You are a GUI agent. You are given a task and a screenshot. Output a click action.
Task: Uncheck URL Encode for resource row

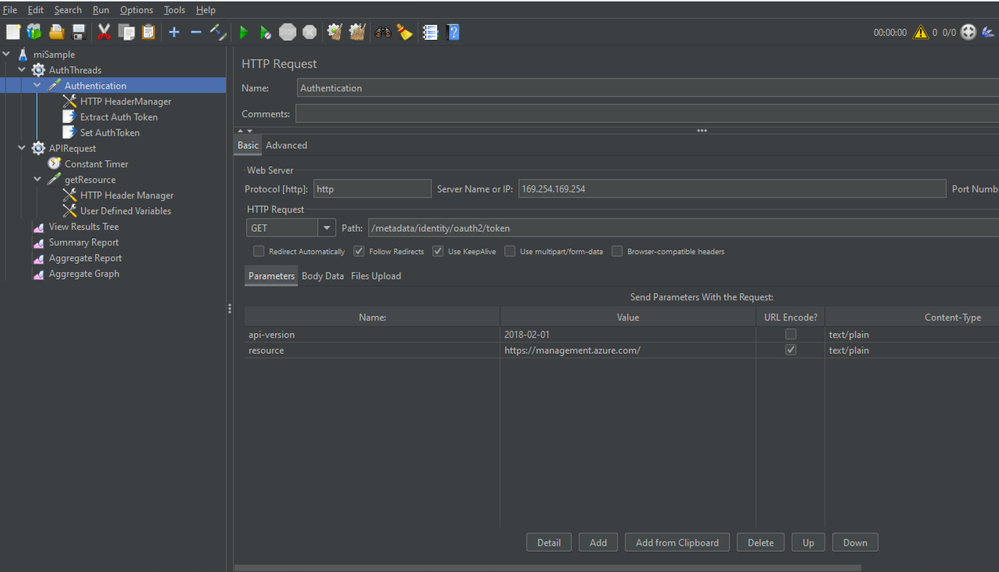(791, 350)
